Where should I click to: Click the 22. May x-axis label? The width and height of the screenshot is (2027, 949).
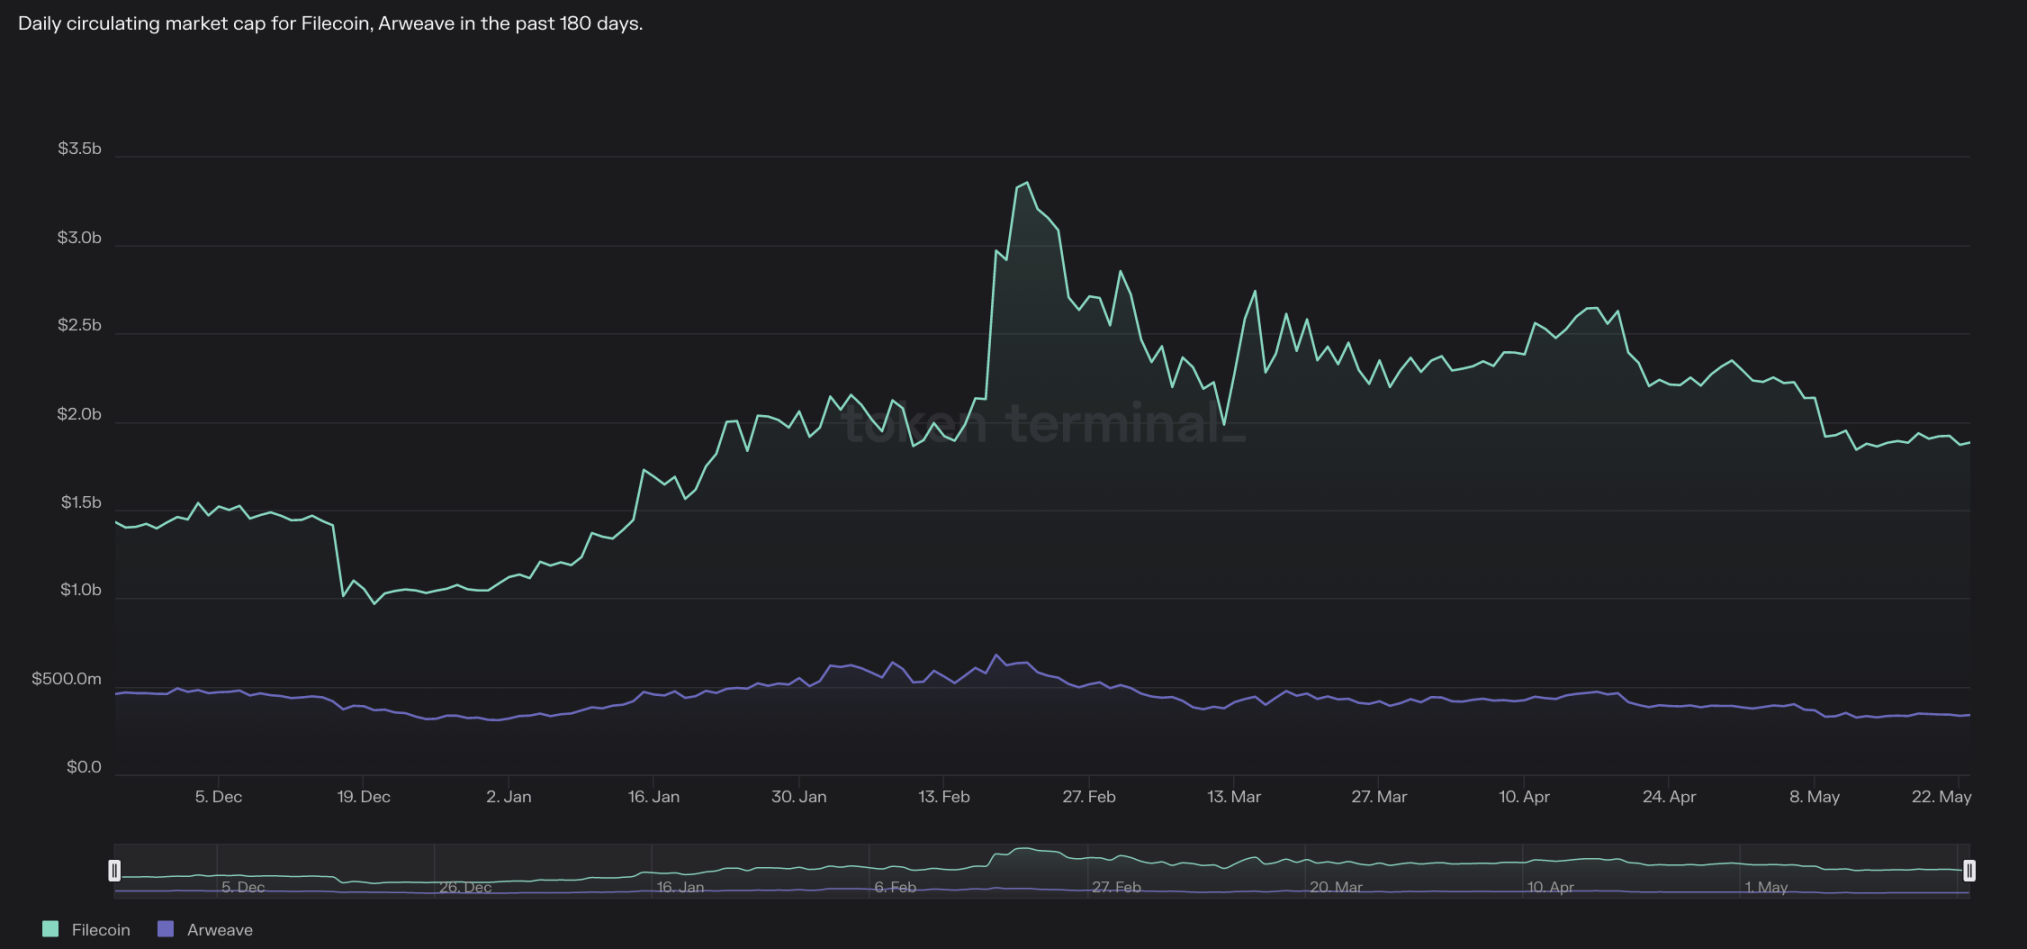[x=1944, y=796]
